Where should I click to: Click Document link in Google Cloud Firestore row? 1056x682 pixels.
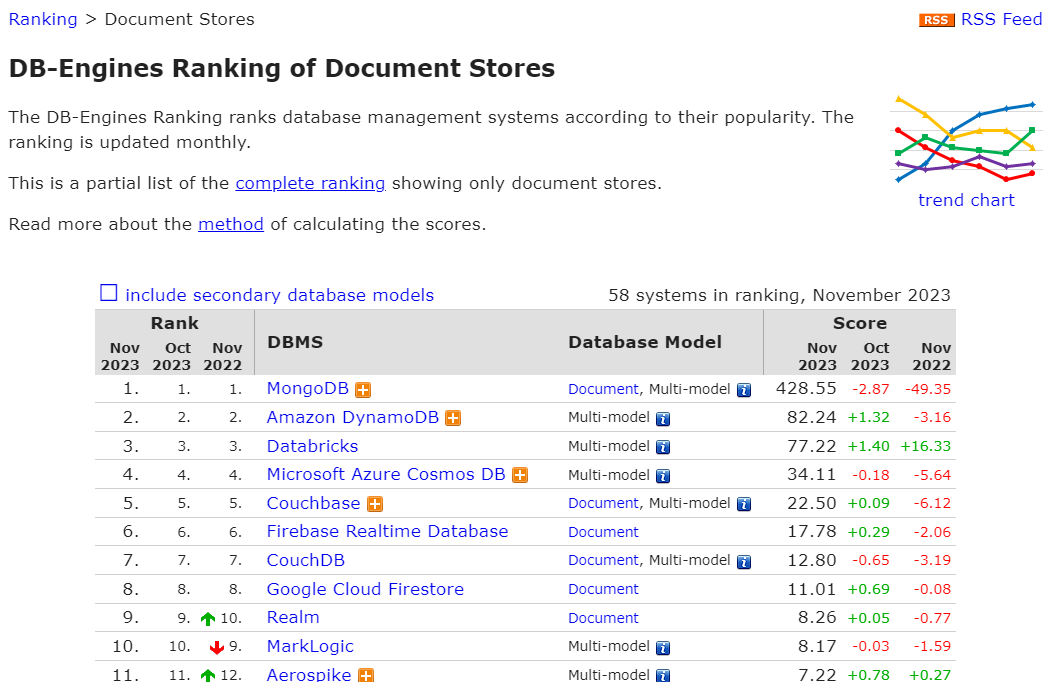[x=603, y=589]
